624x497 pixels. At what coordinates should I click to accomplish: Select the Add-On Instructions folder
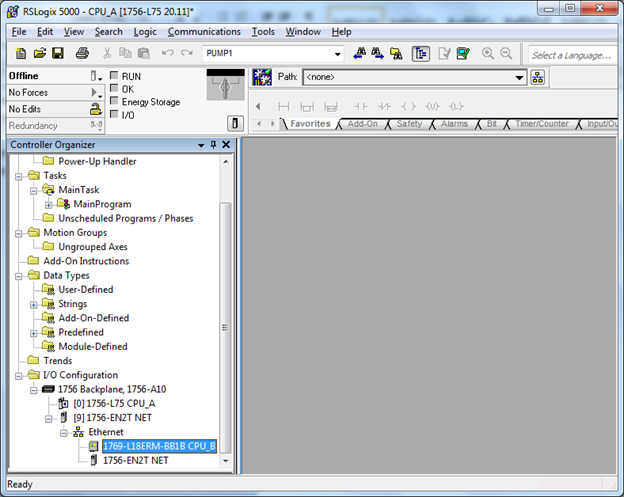(x=86, y=261)
